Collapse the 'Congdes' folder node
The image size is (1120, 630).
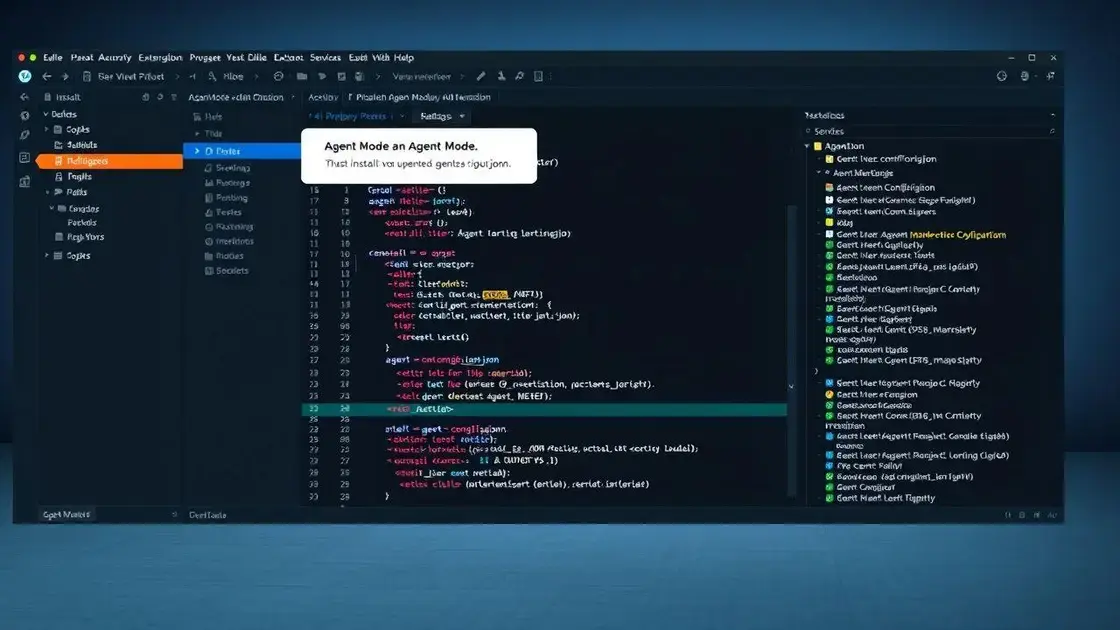[x=51, y=209]
